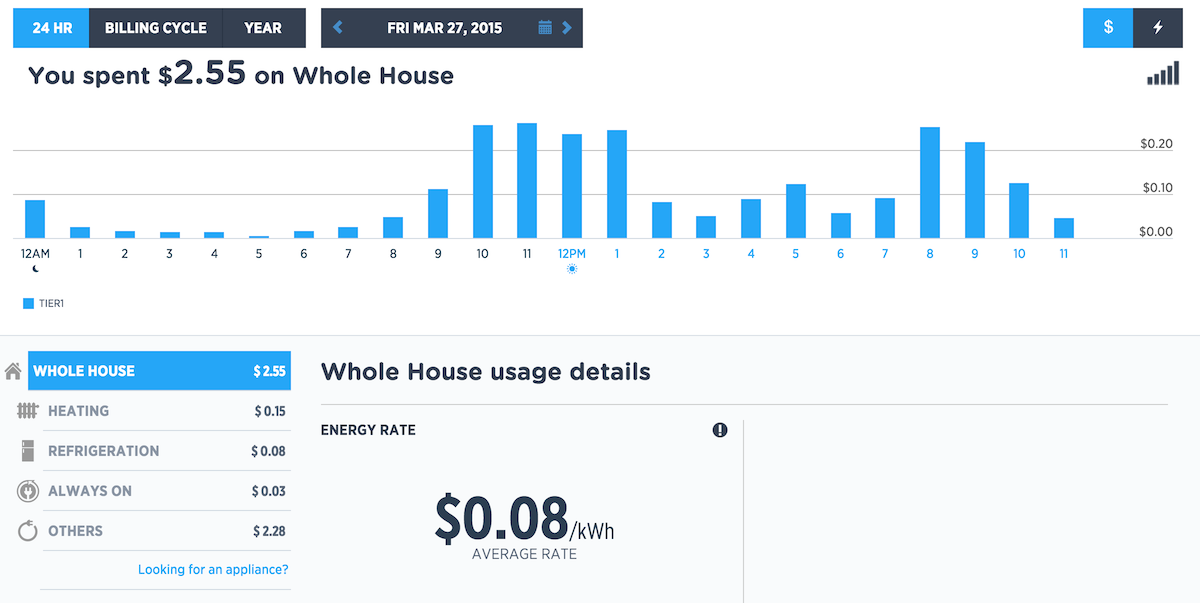Screen dimensions: 1200x603
Task: Click the house icon beside Whole House
Action: [13, 371]
